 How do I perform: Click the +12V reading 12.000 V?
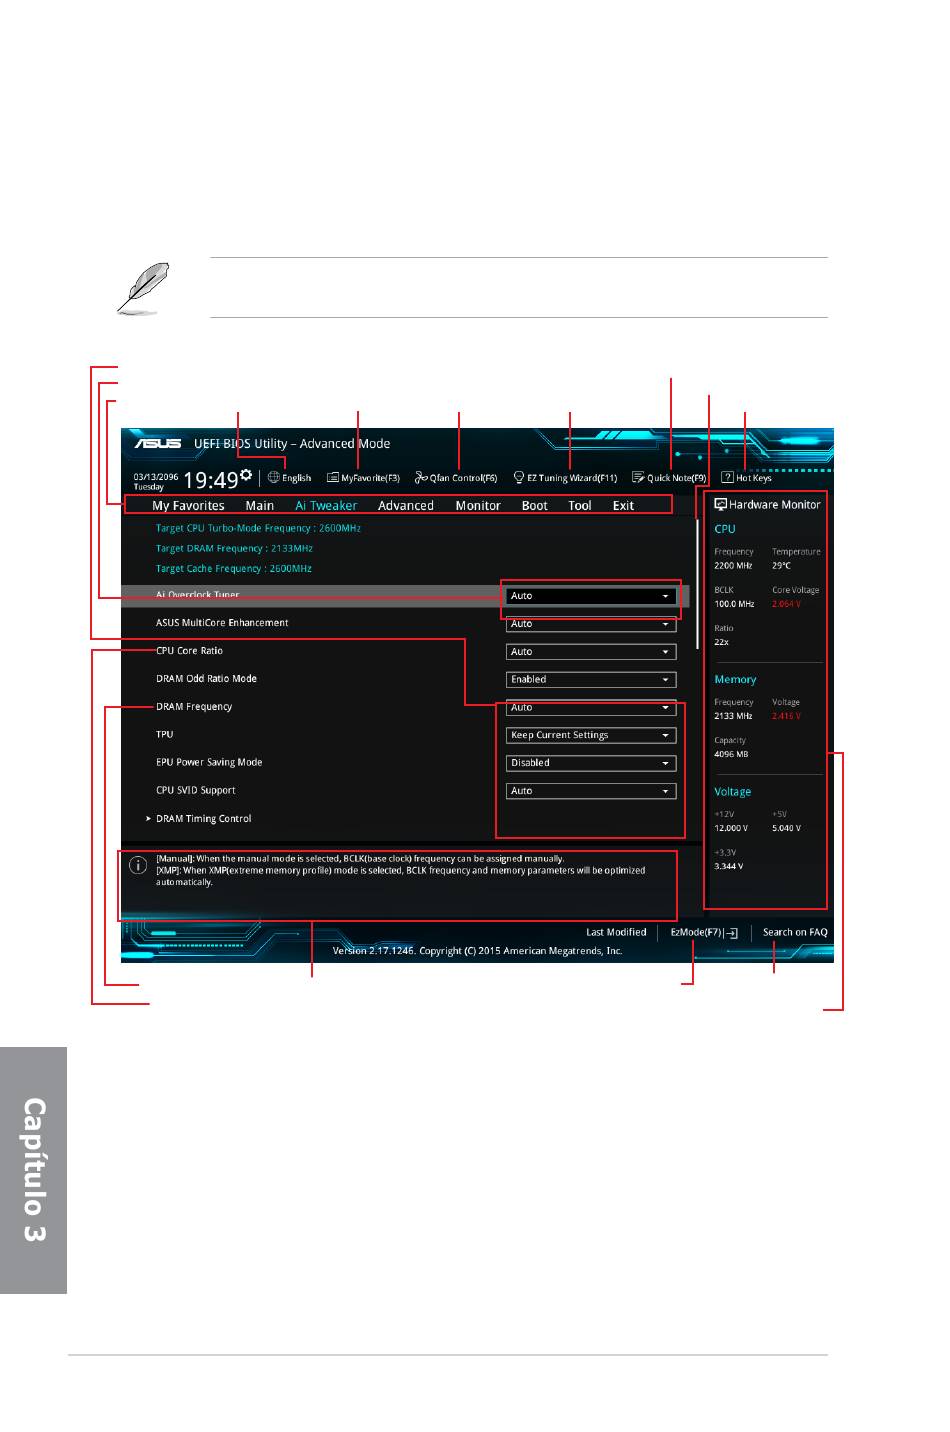731,828
